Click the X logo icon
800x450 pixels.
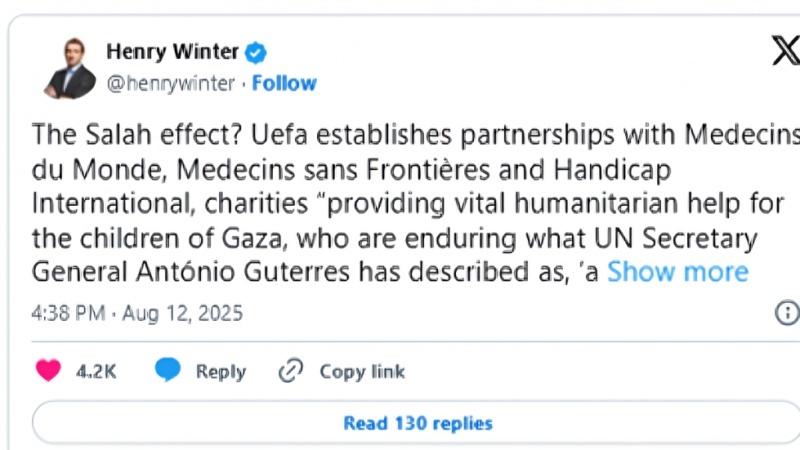785,51
